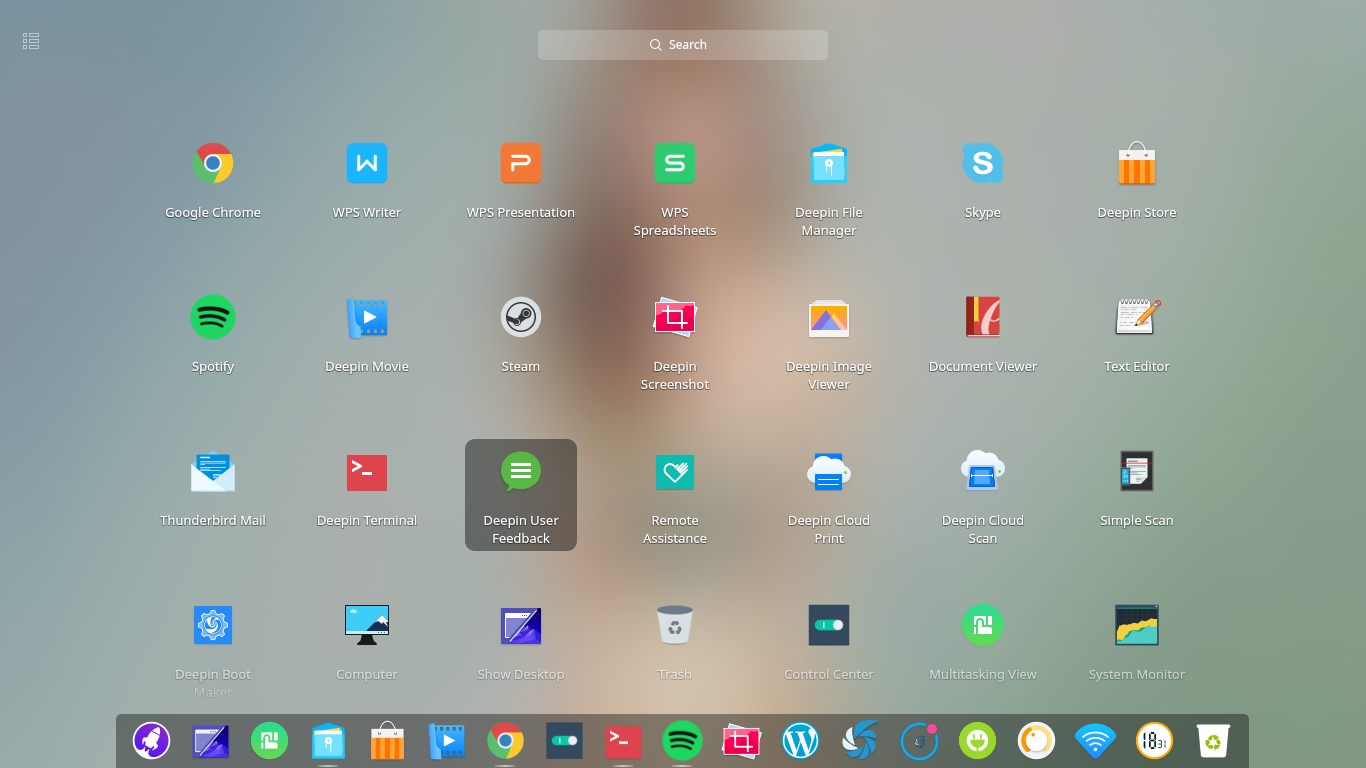Launch WPS Writer

click(367, 163)
